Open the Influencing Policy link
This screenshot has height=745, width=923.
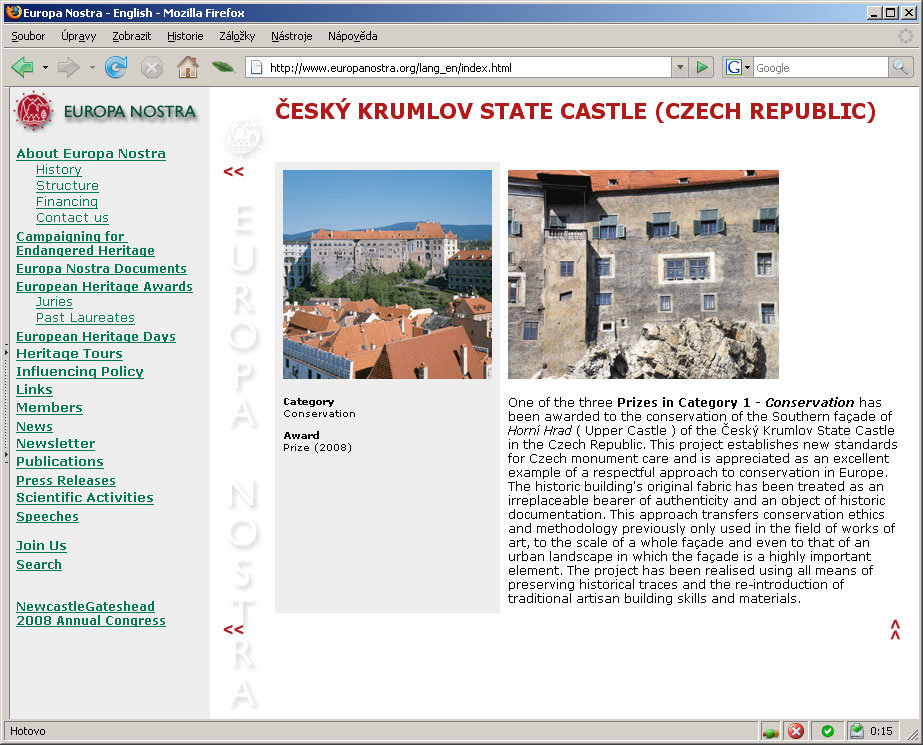[x=80, y=372]
